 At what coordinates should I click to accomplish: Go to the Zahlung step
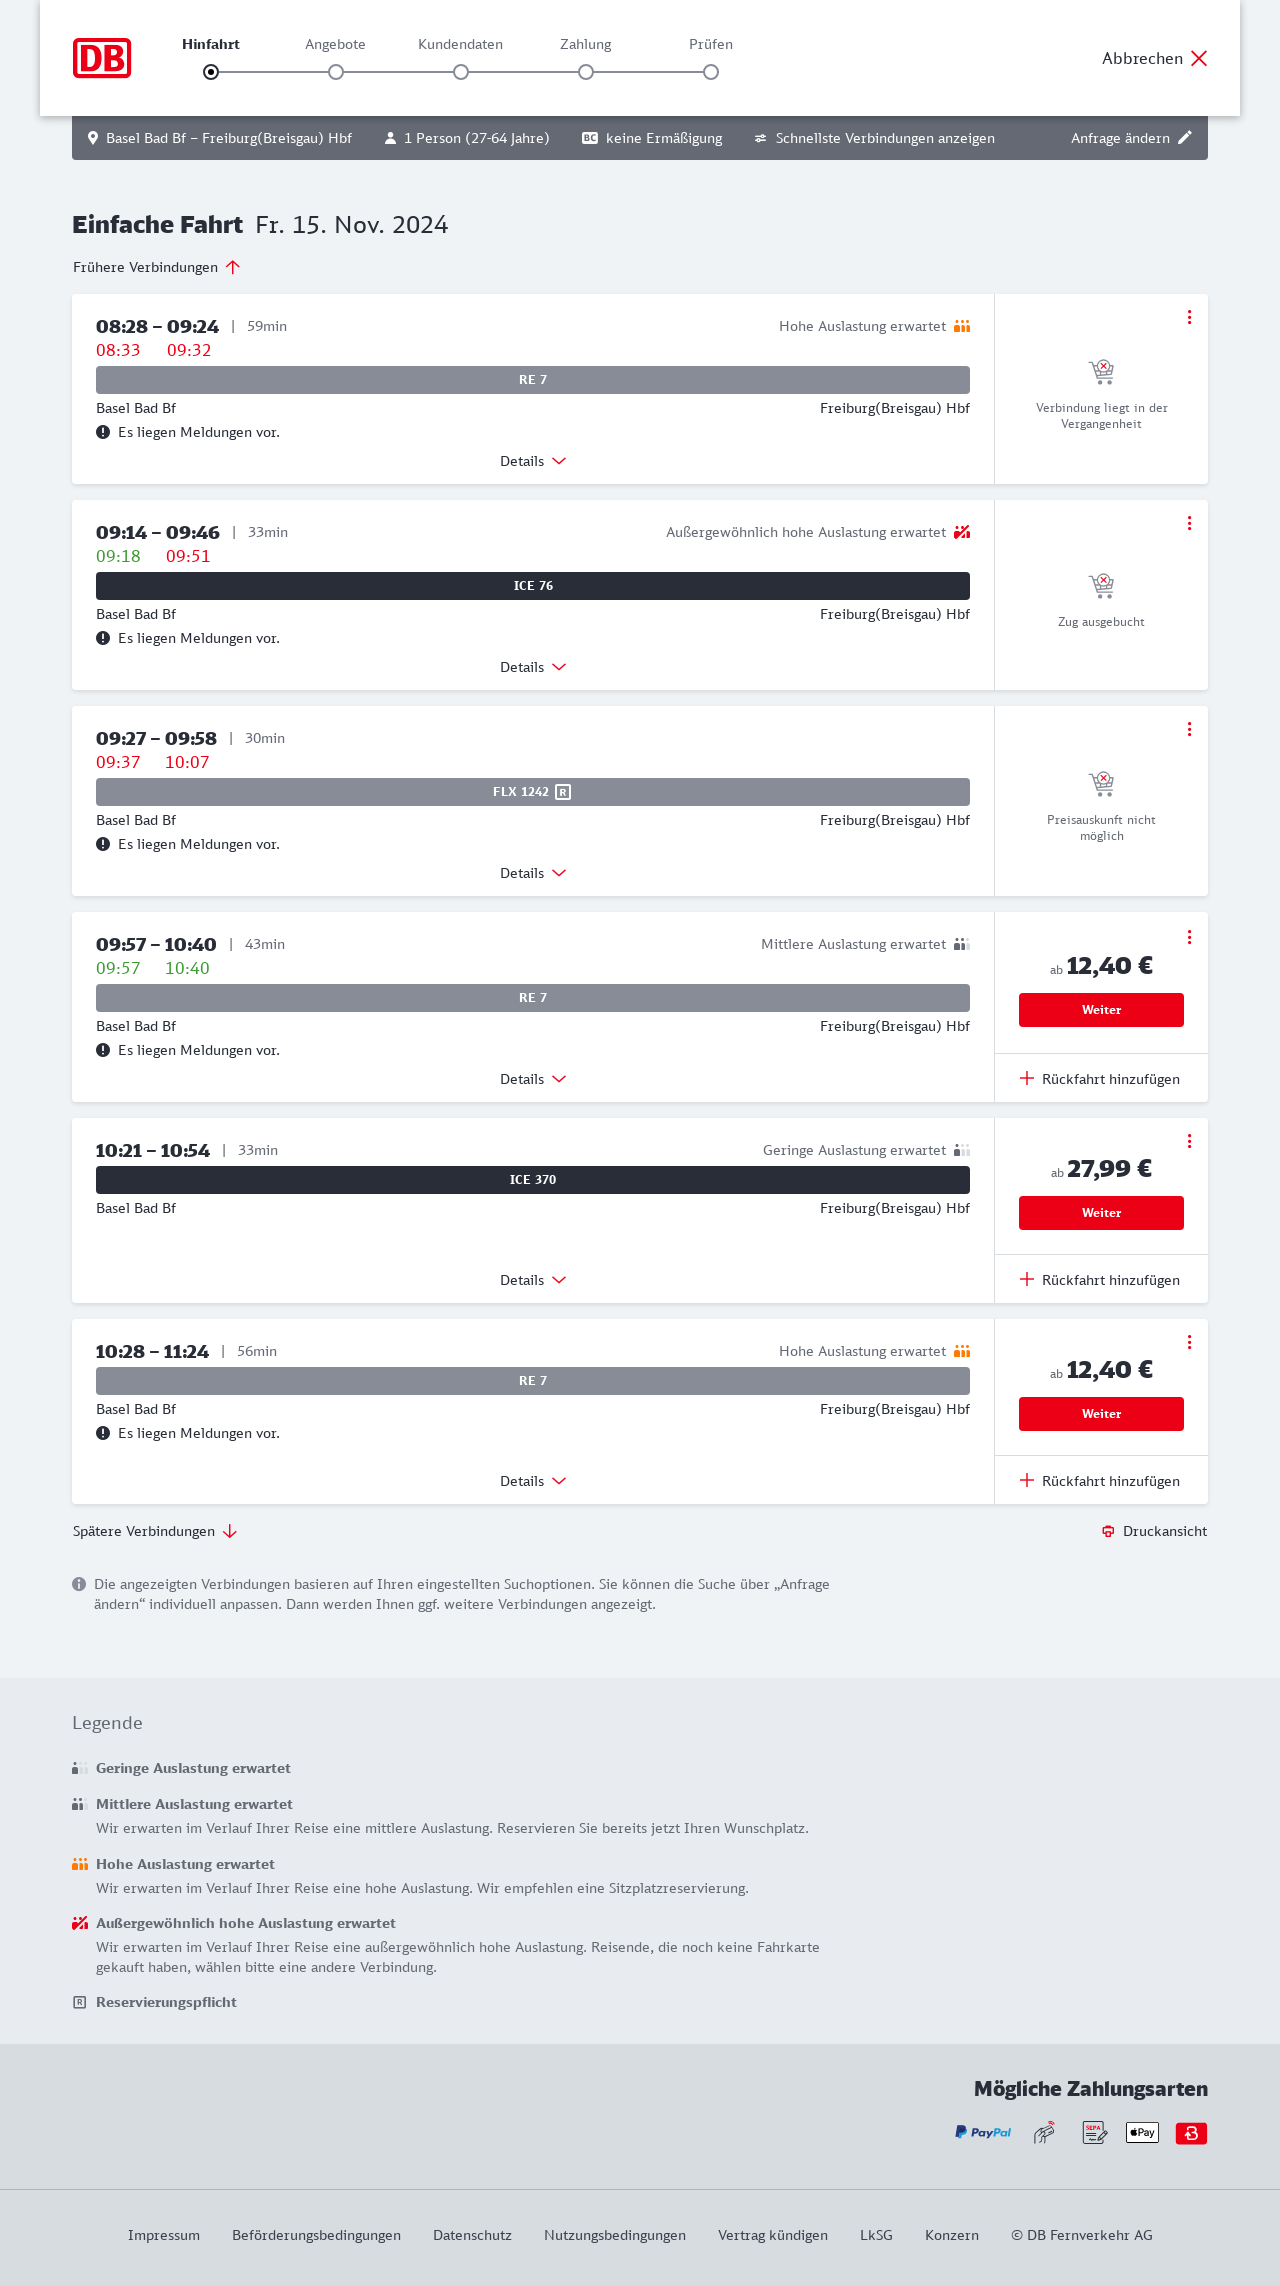[x=586, y=71]
